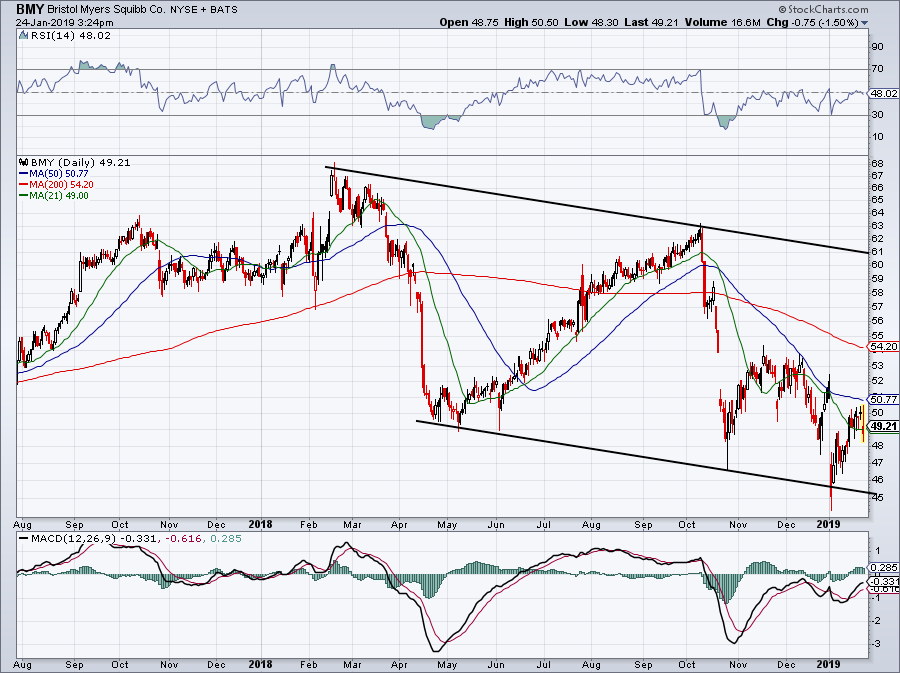Click the -0.331 tag on the MACD axis

pos(884,581)
